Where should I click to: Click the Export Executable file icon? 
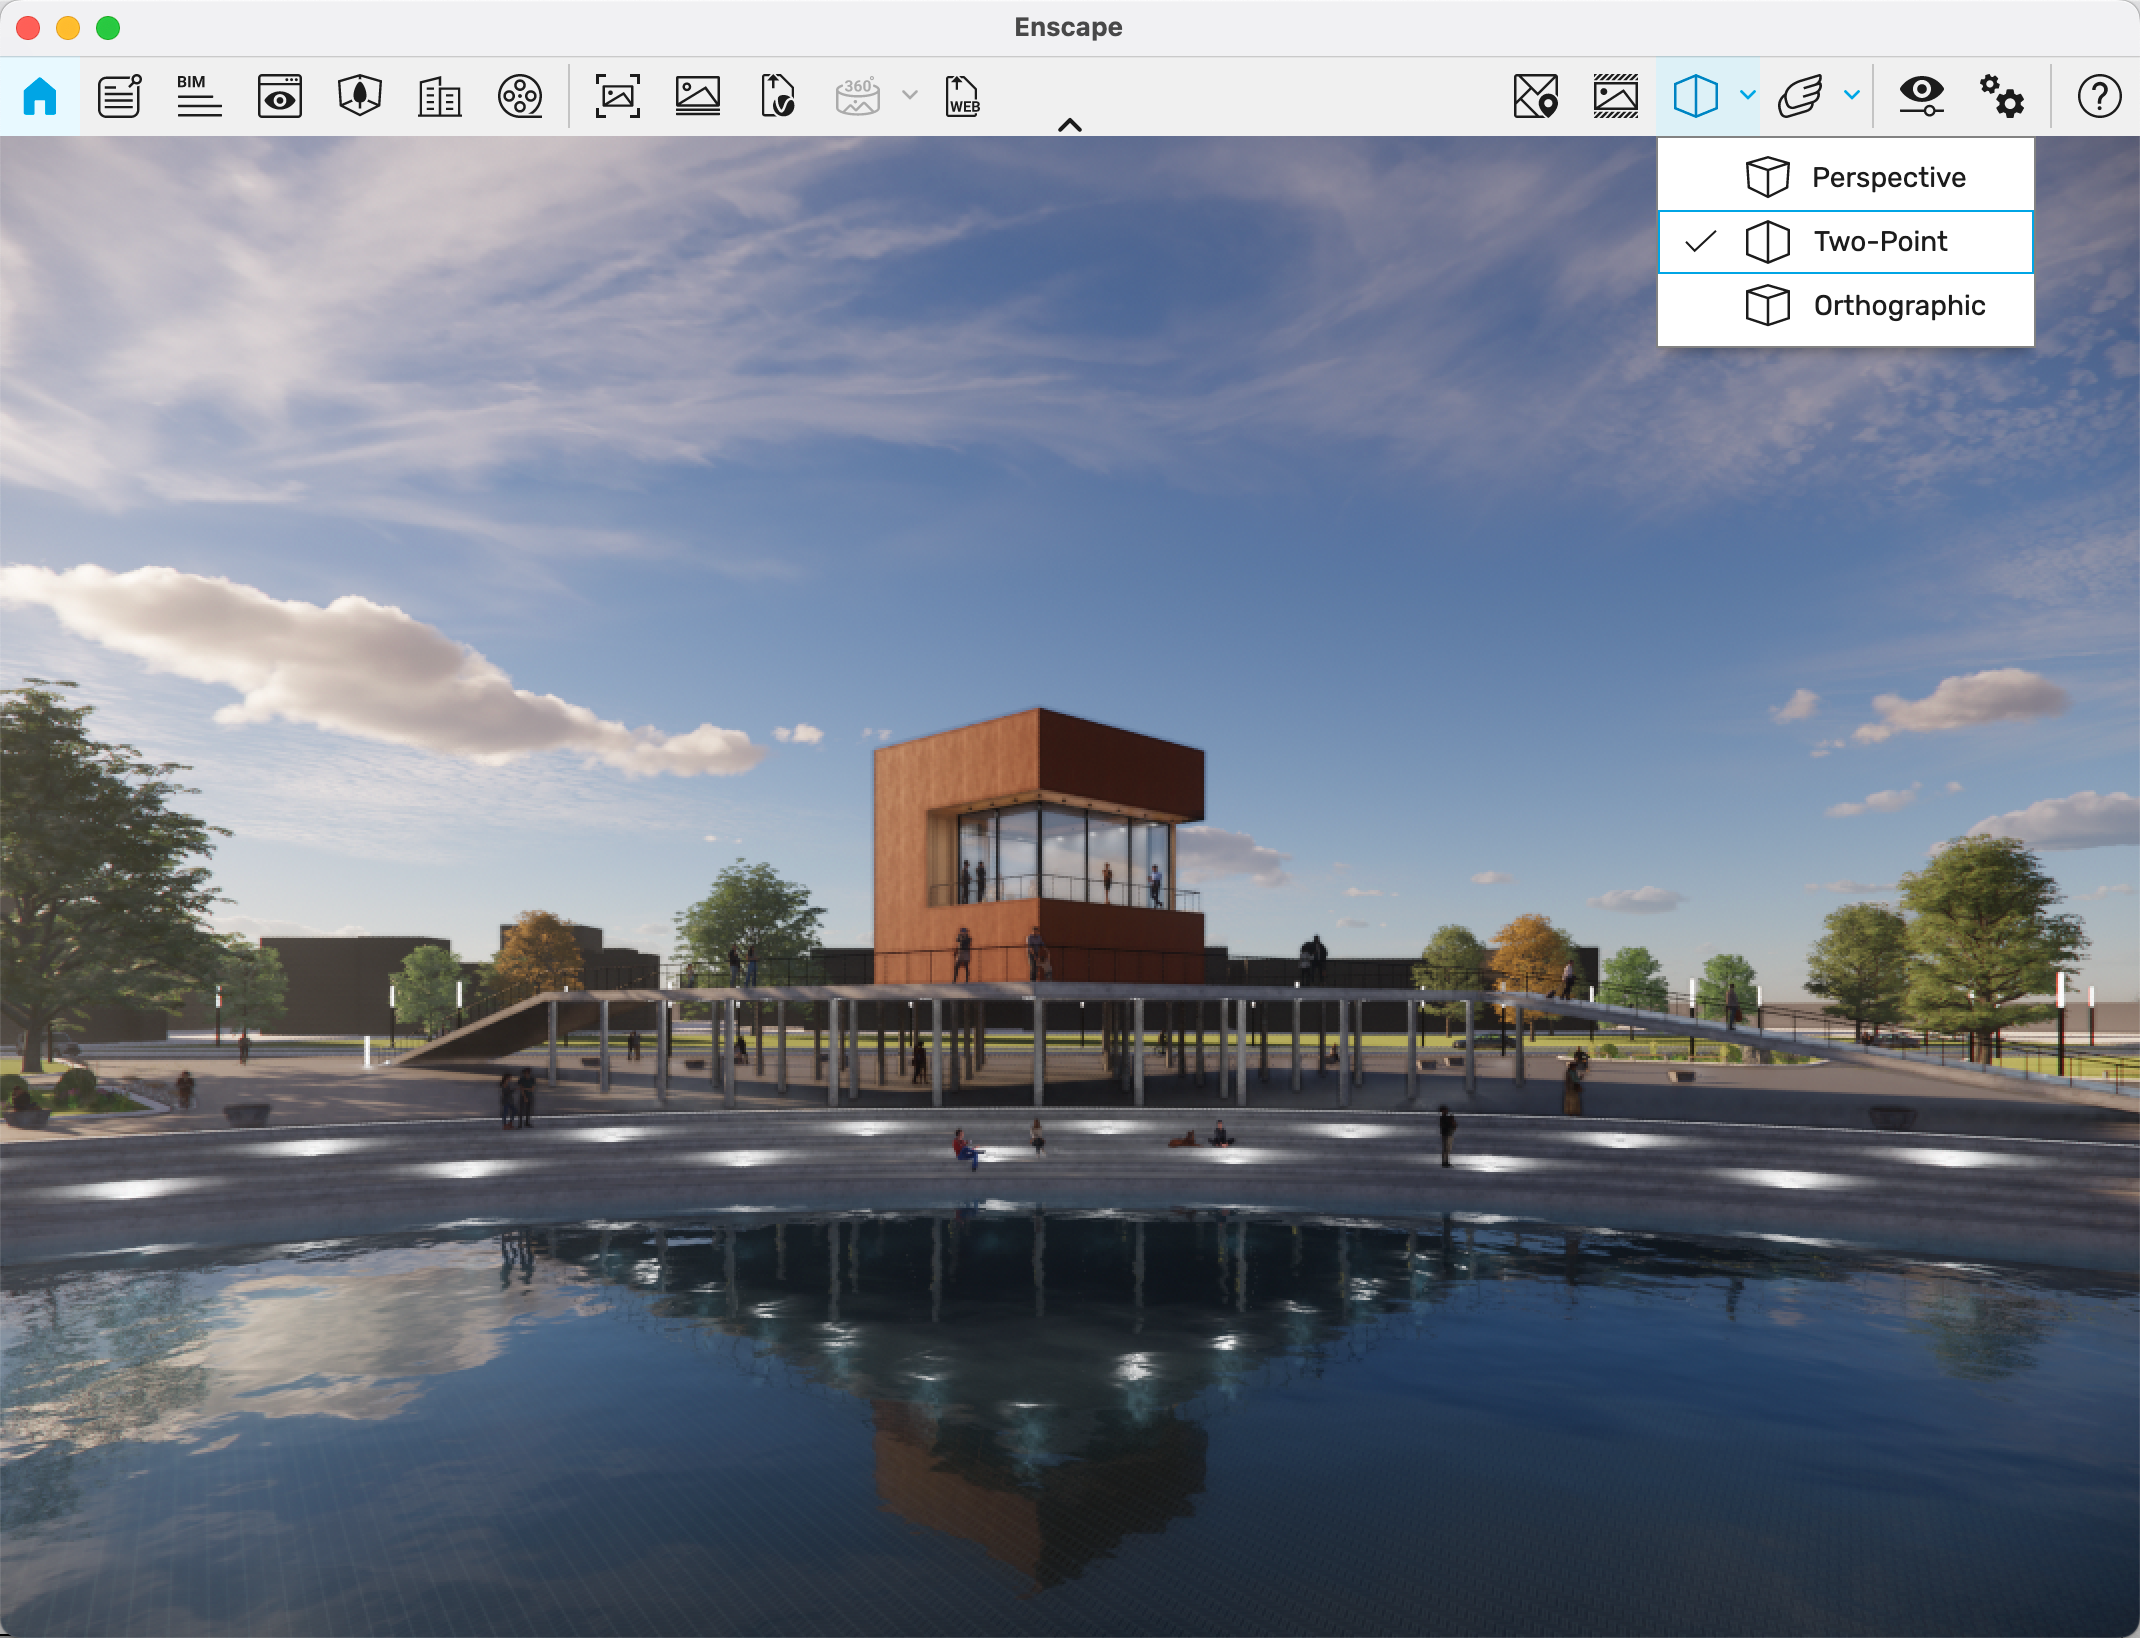point(778,97)
